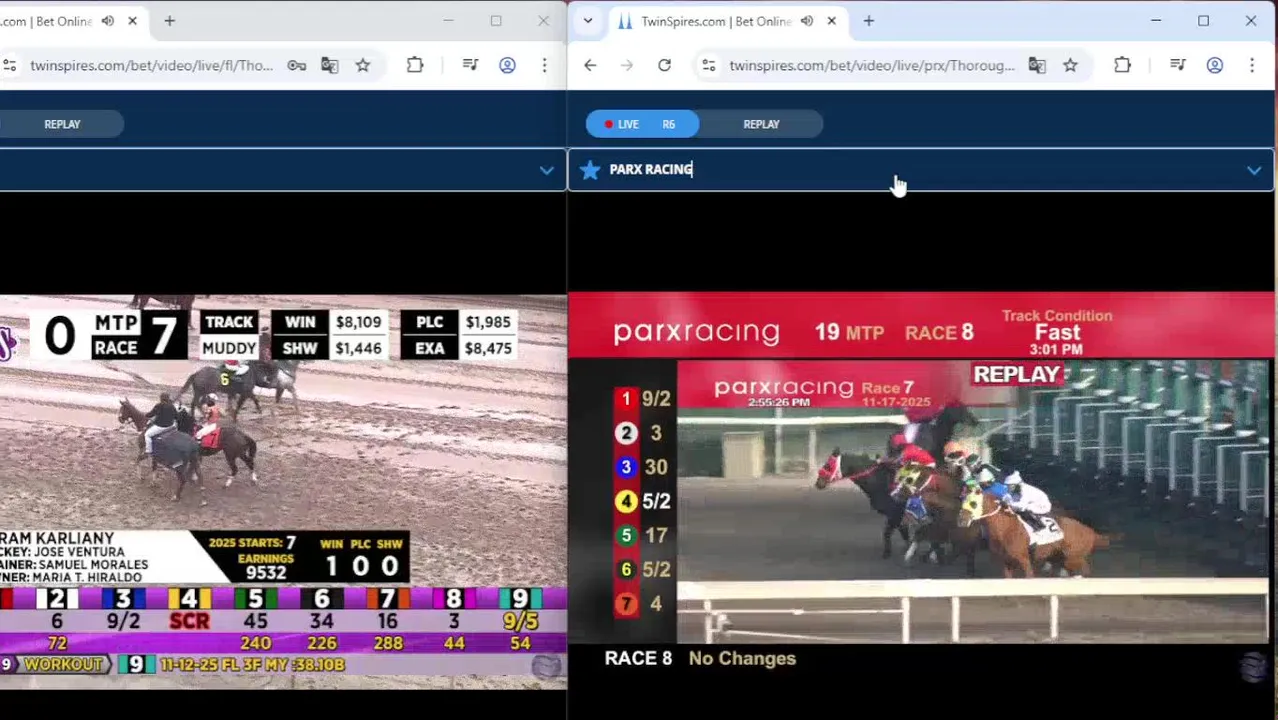The image size is (1278, 720).
Task: Click the left window race video feed
Action: tap(283, 490)
